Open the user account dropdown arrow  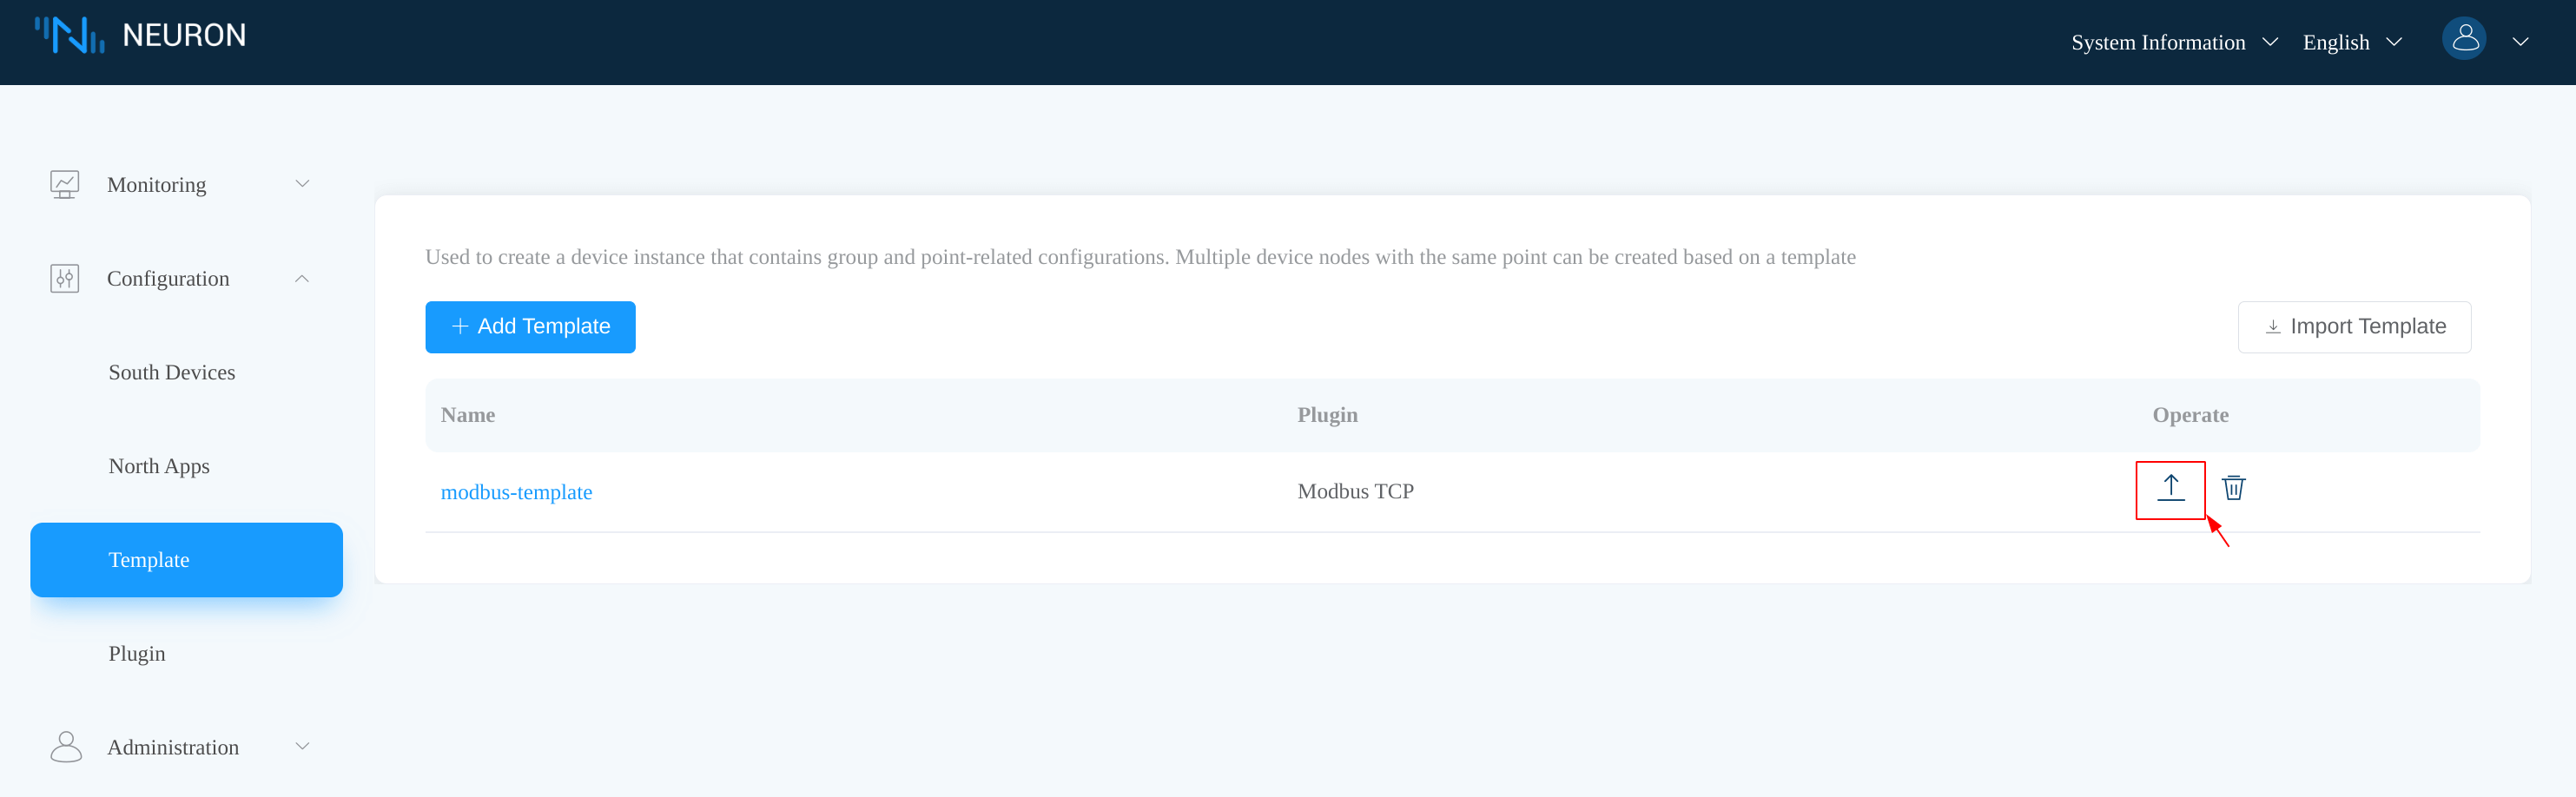2520,42
